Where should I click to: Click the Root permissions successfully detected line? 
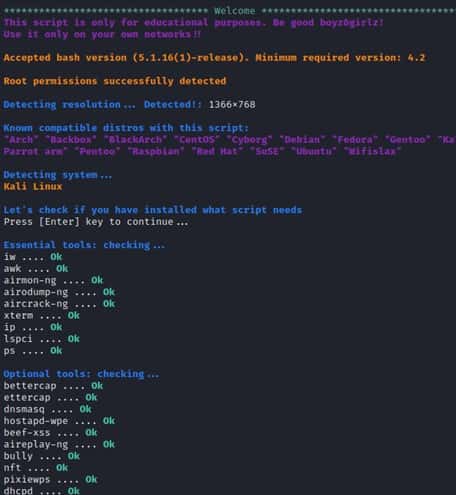[x=115, y=81]
